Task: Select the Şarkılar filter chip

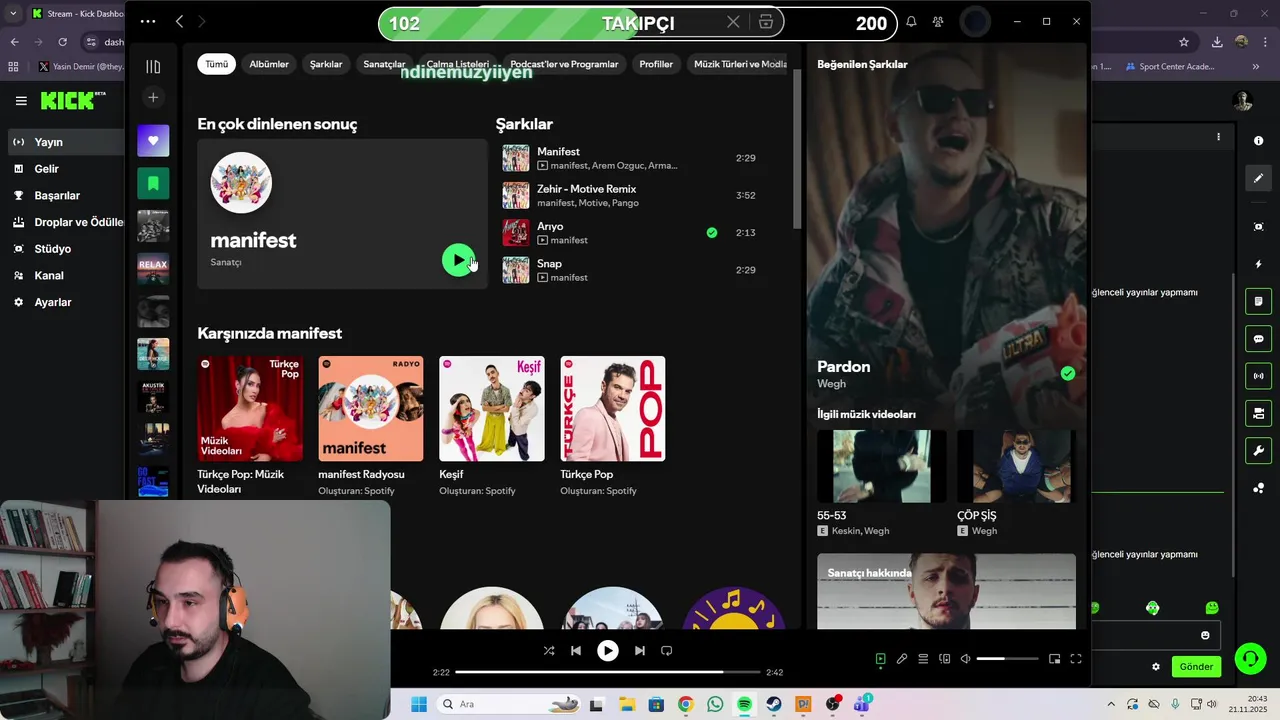Action: pos(326,64)
